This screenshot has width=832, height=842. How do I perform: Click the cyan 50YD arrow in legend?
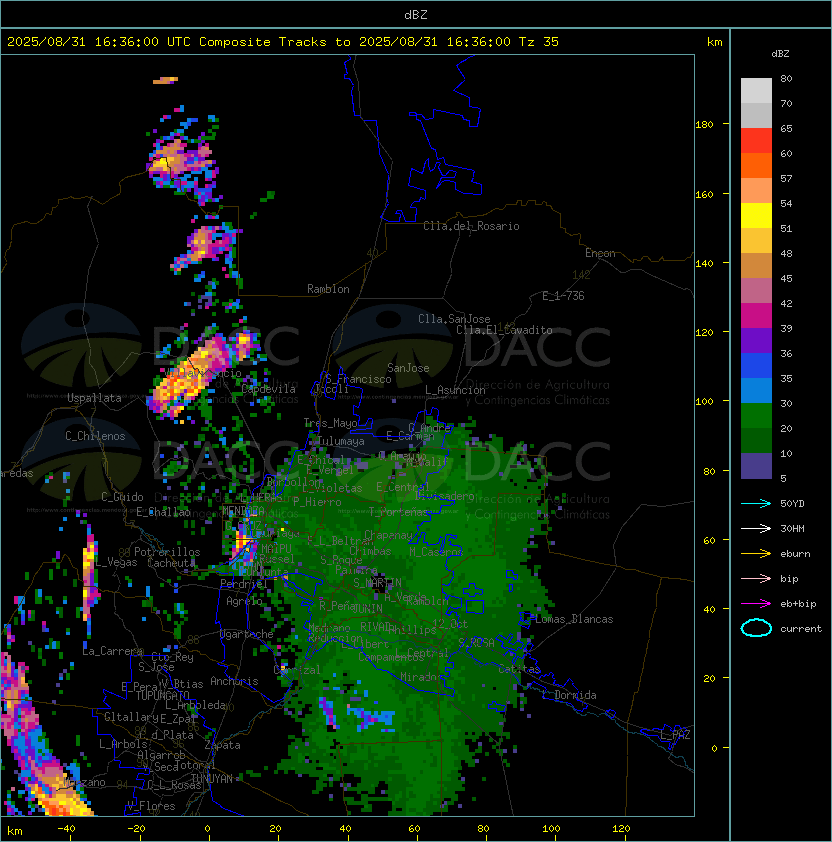click(x=756, y=503)
